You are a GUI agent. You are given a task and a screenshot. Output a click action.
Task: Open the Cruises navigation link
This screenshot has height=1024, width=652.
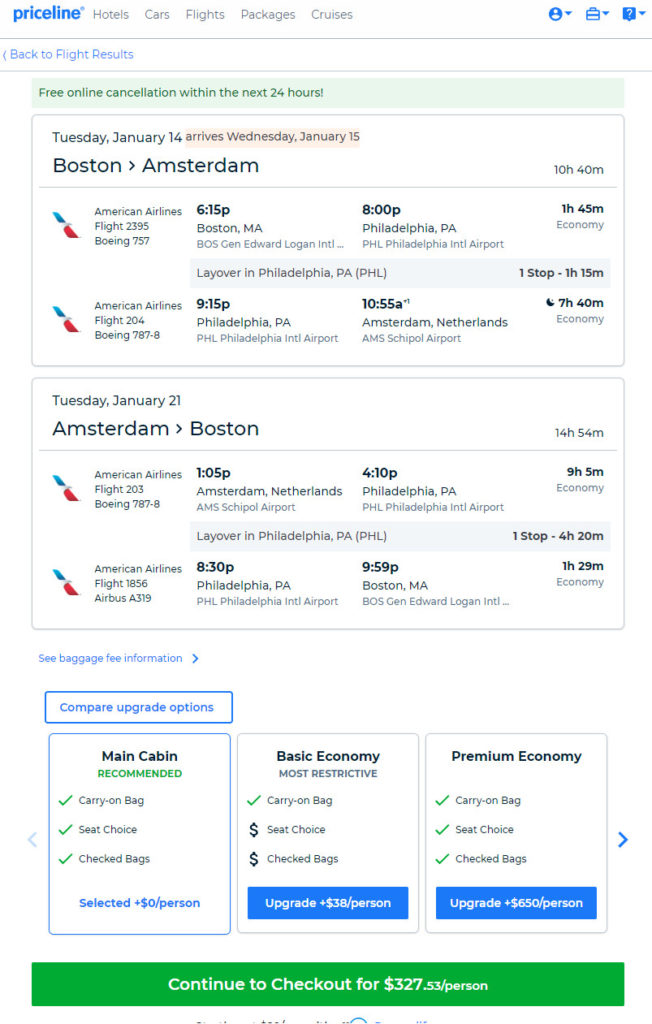tap(332, 14)
